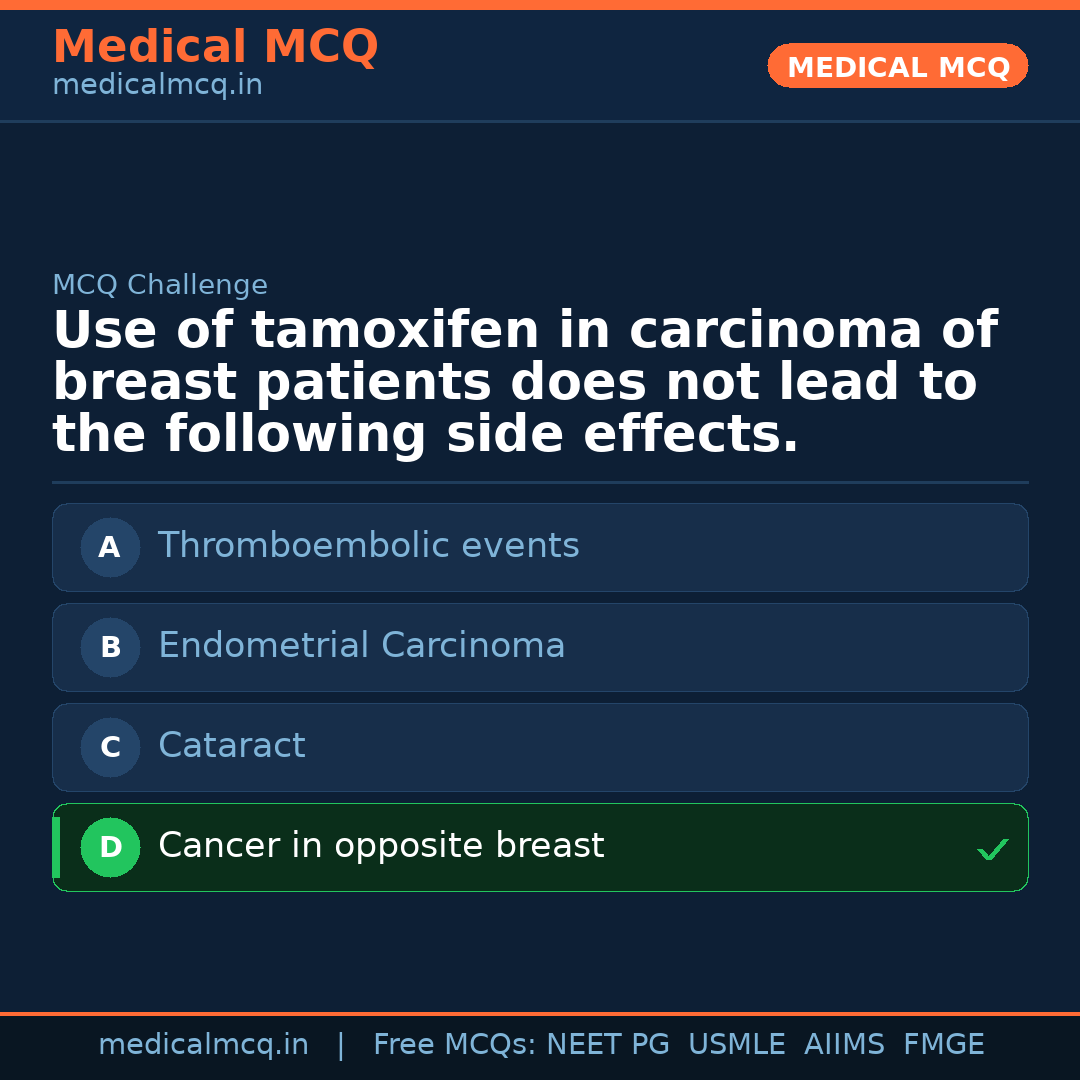
Task: Click the green checkmark on option D
Action: point(992,850)
